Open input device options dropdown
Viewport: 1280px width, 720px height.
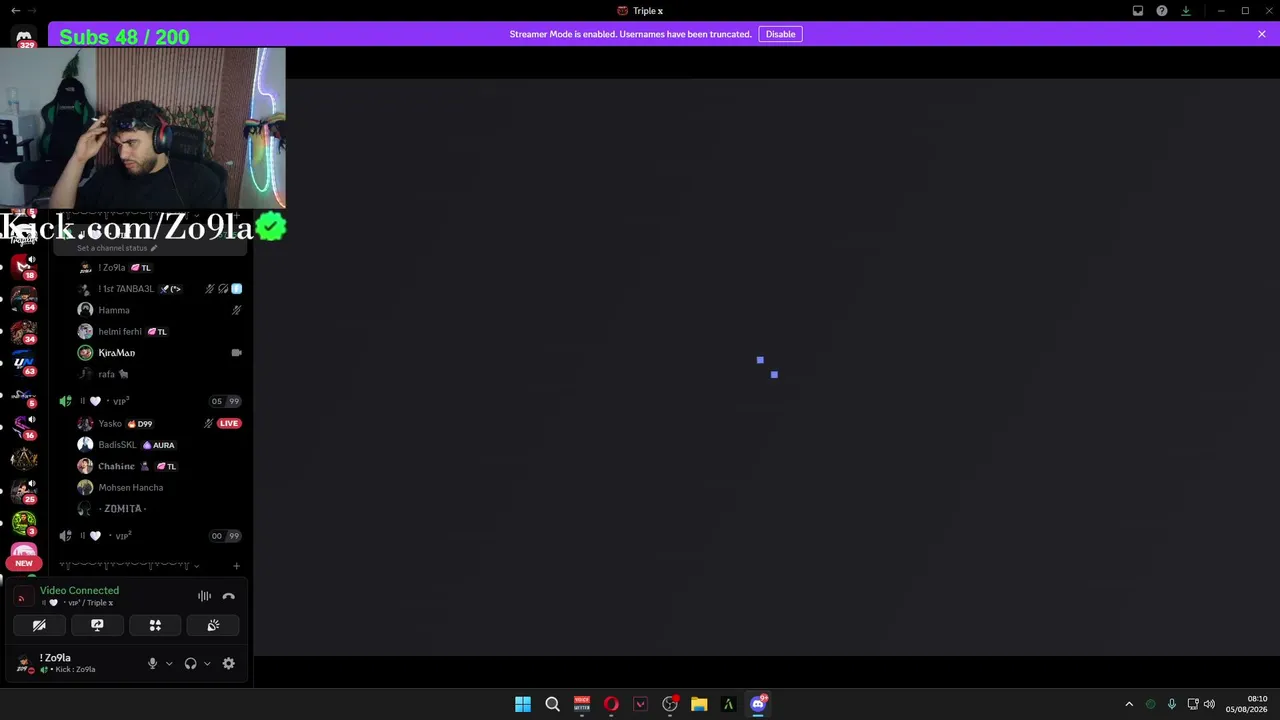(x=169, y=663)
